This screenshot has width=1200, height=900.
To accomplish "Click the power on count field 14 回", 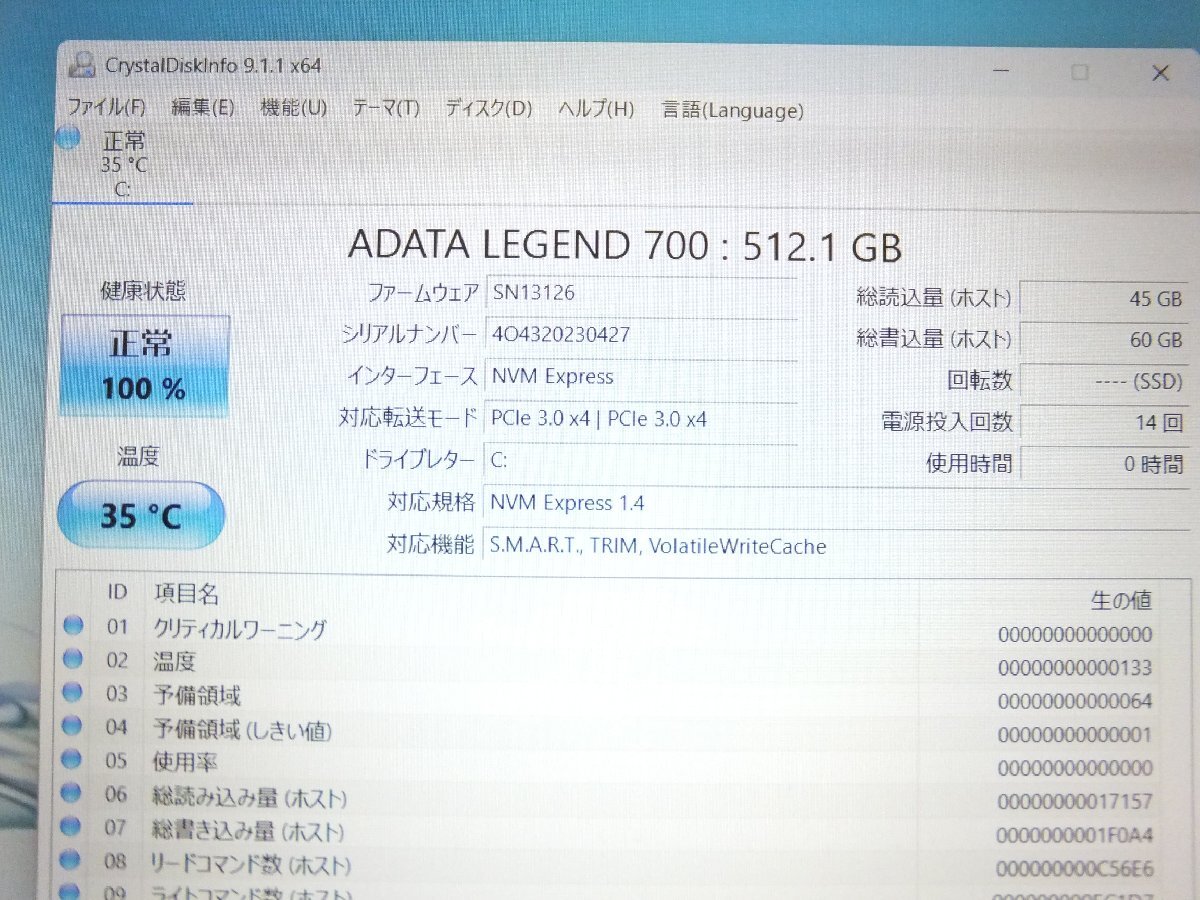I will coord(1106,423).
